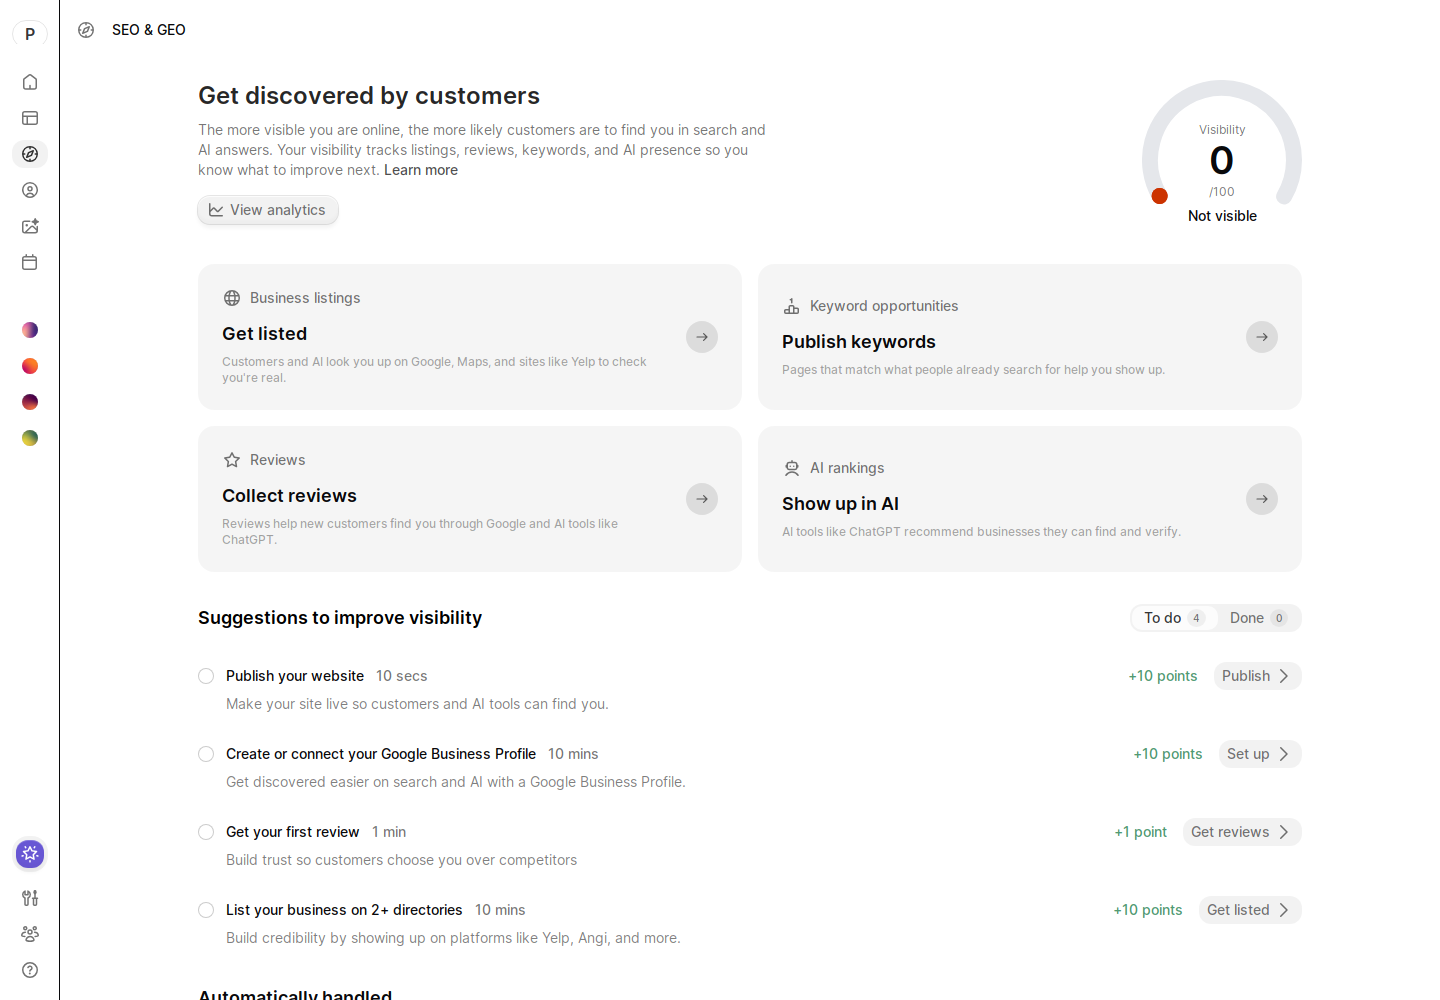This screenshot has width=1440, height=1000.
Task: Click the compass icon beside SEO & GEO
Action: [x=86, y=30]
